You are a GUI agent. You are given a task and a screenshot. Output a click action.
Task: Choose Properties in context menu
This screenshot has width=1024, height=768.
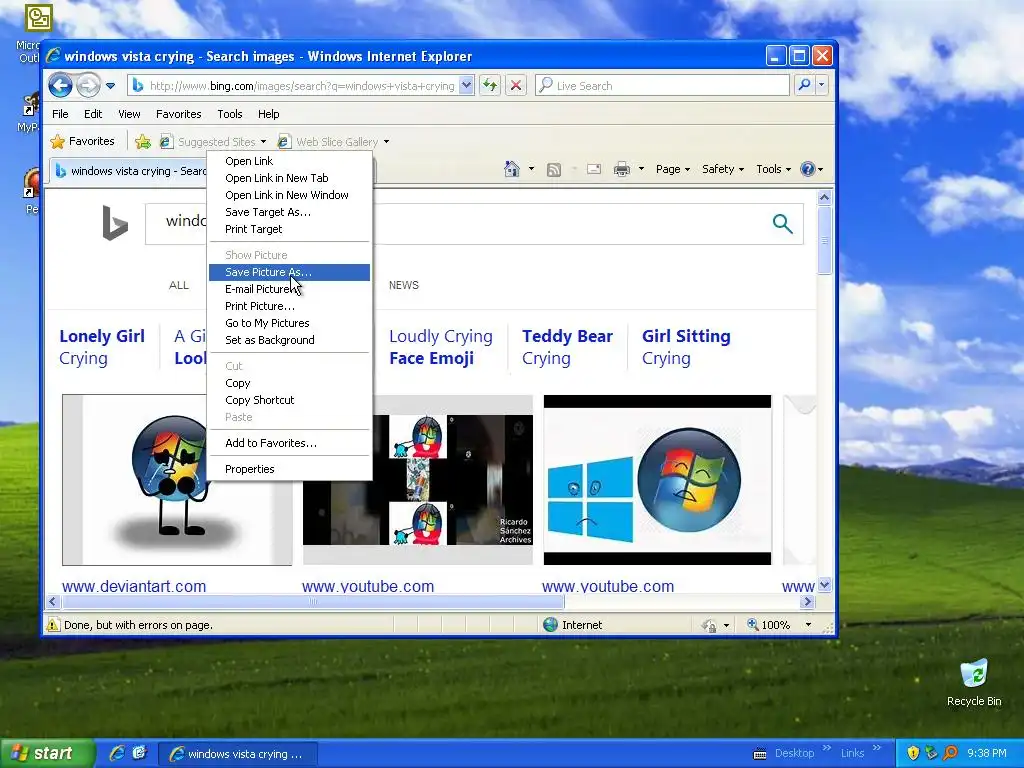pyautogui.click(x=289, y=469)
